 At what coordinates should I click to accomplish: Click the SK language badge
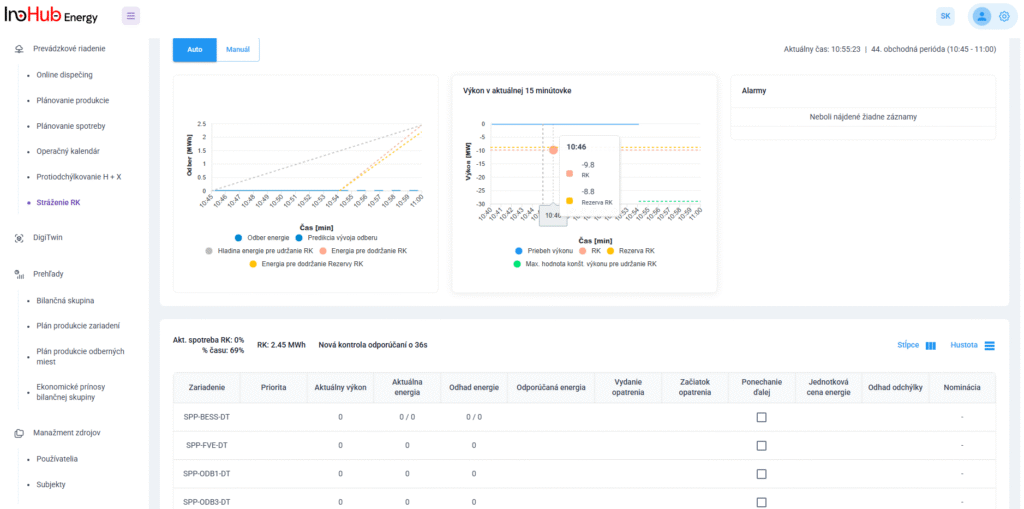tap(945, 16)
